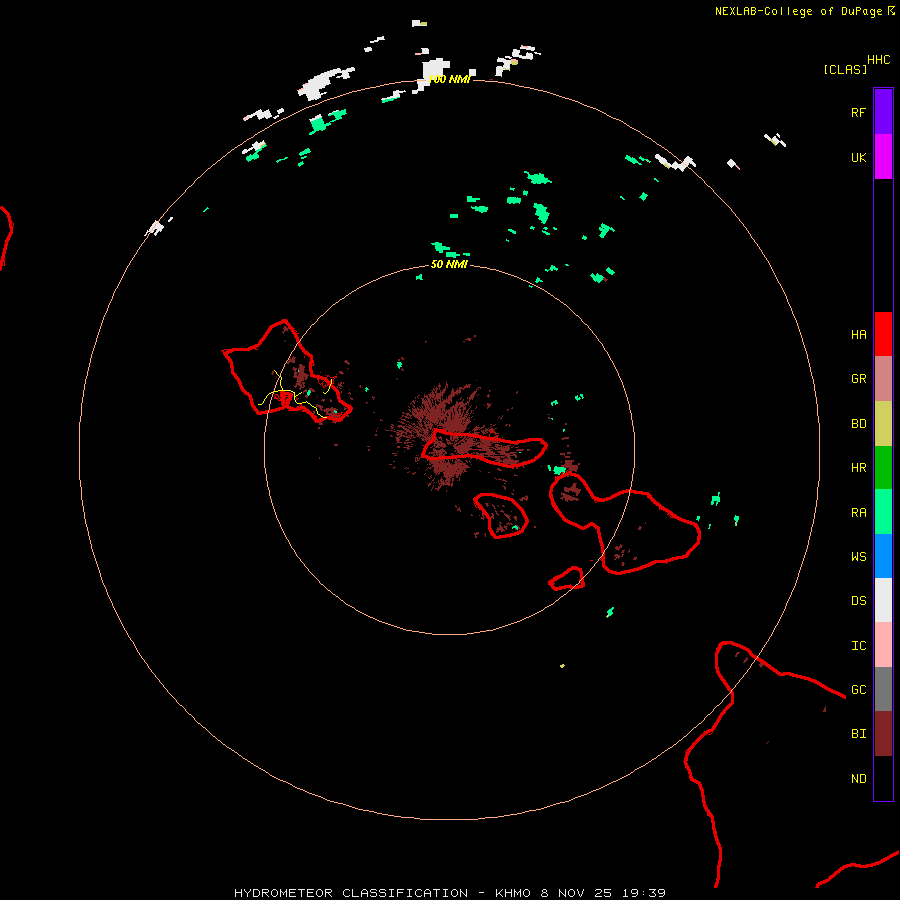This screenshot has height=900, width=900.
Task: Select the WS blue legend swatch
Action: click(x=883, y=556)
